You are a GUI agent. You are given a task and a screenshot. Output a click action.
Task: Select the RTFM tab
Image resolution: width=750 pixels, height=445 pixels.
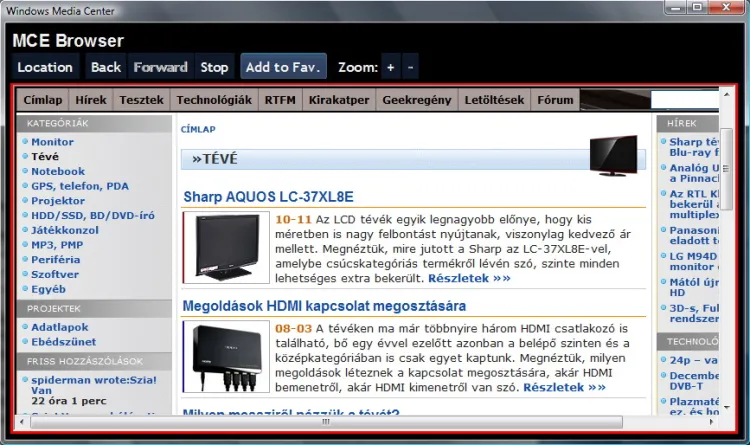point(280,100)
